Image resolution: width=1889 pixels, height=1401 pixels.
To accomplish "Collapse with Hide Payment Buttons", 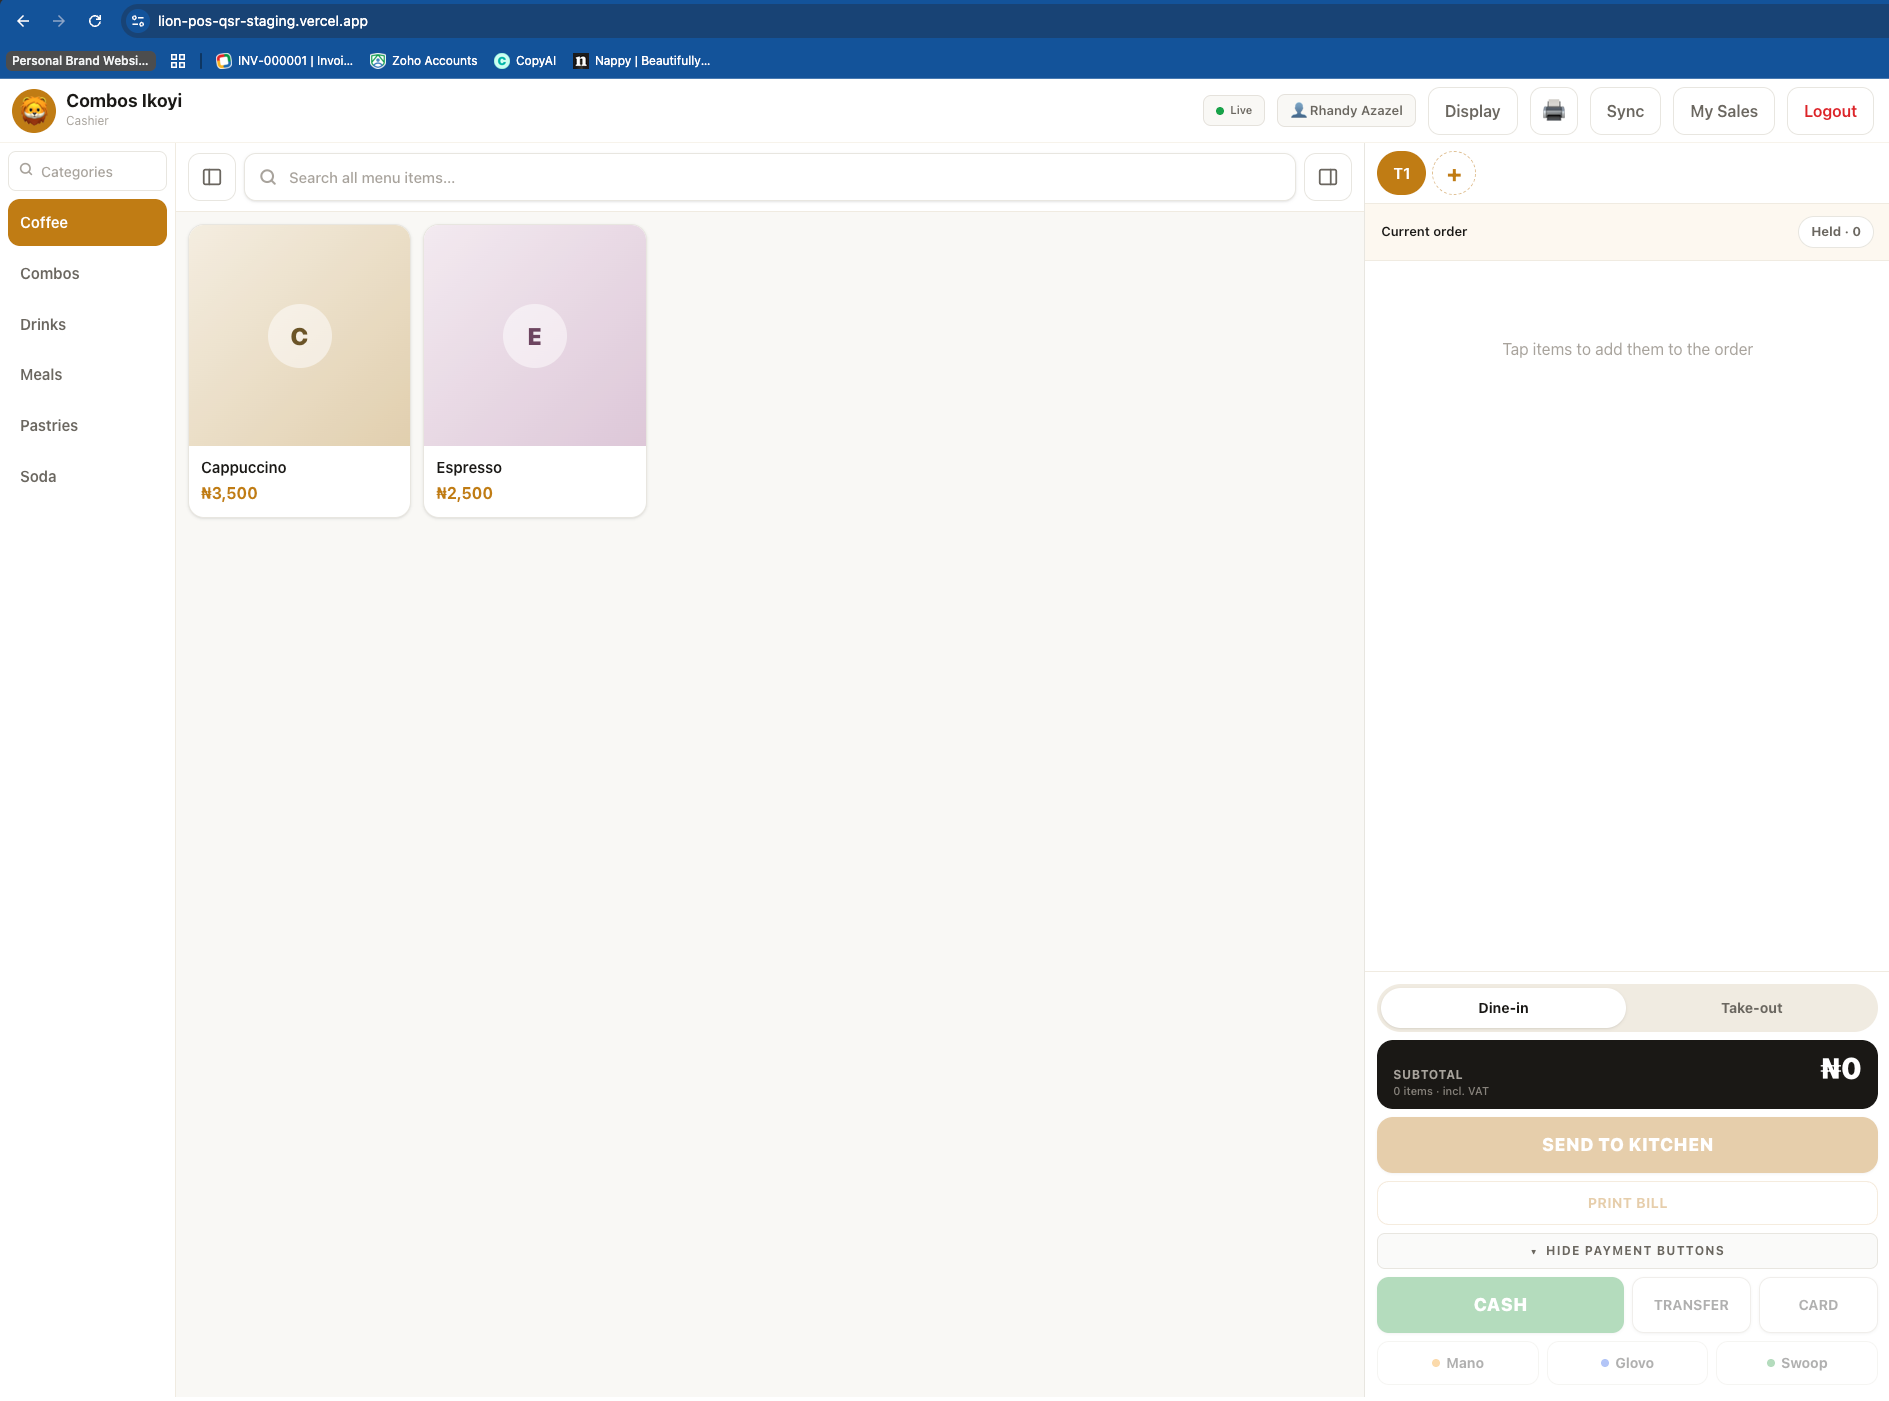I will (x=1627, y=1251).
